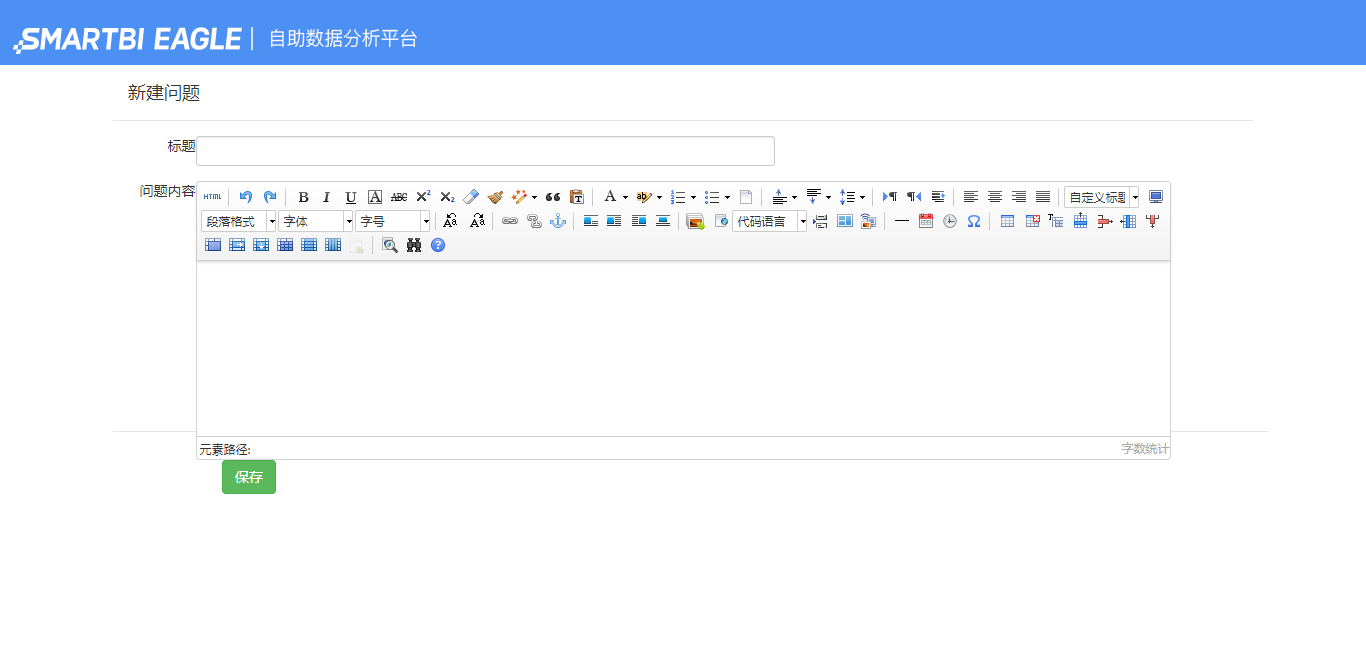Viewport: 1366px width, 657px height.
Task: Merge cells icon in third row
Action: point(213,245)
